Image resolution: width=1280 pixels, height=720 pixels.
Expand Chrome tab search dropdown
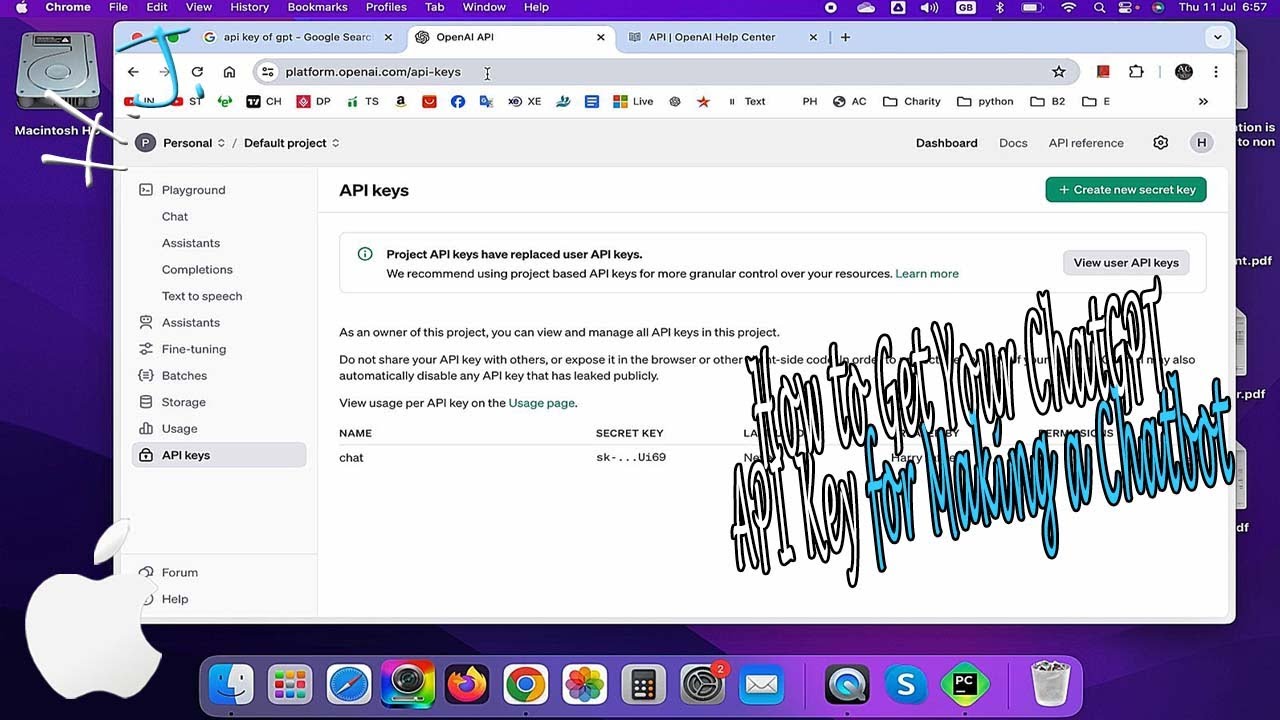tap(1217, 37)
